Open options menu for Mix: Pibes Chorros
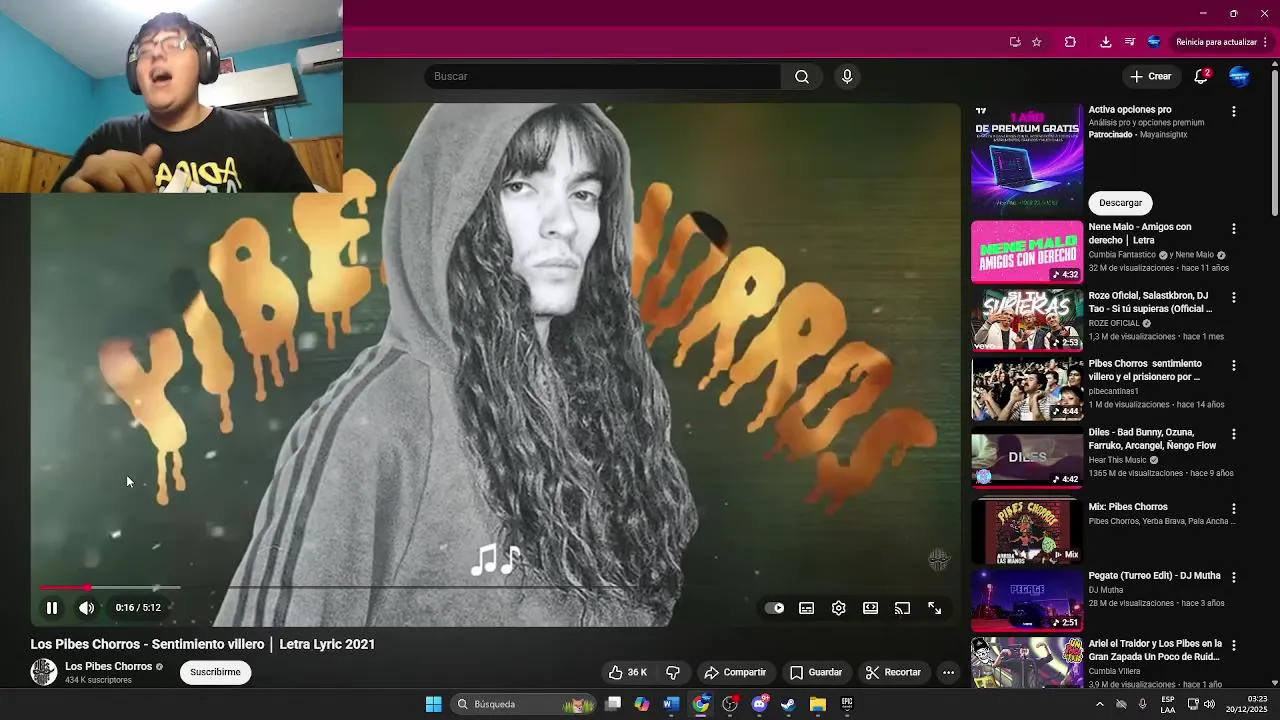The height and width of the screenshot is (720, 1280). click(1234, 509)
